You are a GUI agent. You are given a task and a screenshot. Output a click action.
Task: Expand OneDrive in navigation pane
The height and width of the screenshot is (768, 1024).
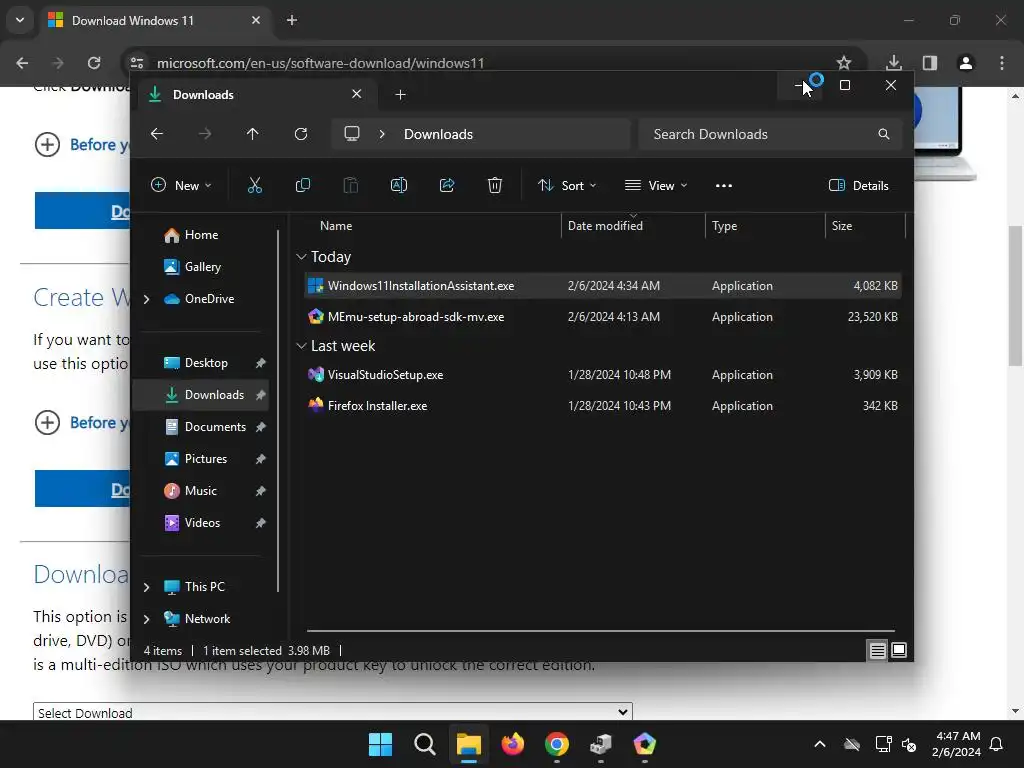(x=146, y=299)
